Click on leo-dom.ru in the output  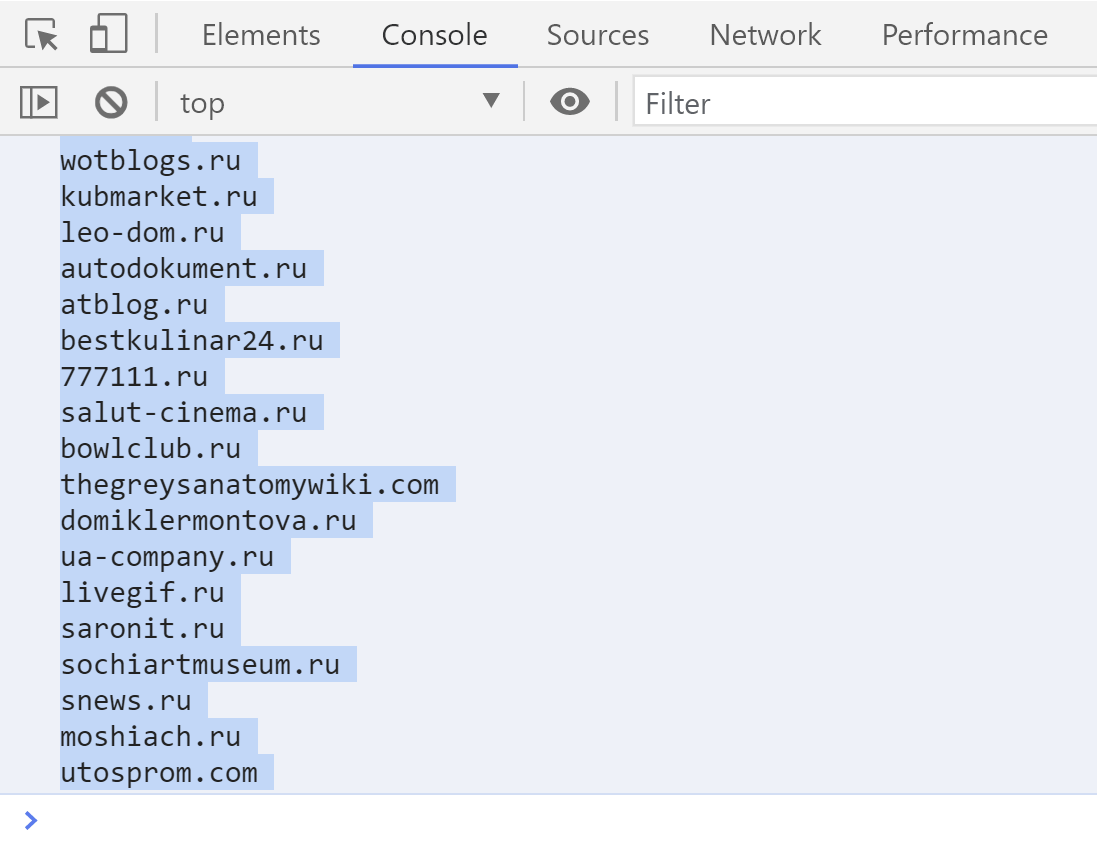click(142, 233)
